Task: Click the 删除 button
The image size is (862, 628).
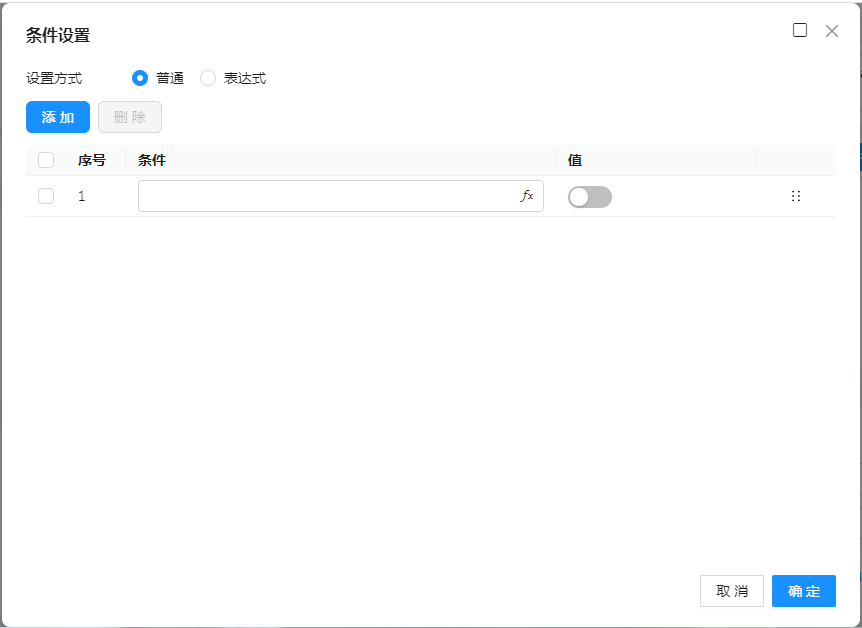Action: click(130, 117)
